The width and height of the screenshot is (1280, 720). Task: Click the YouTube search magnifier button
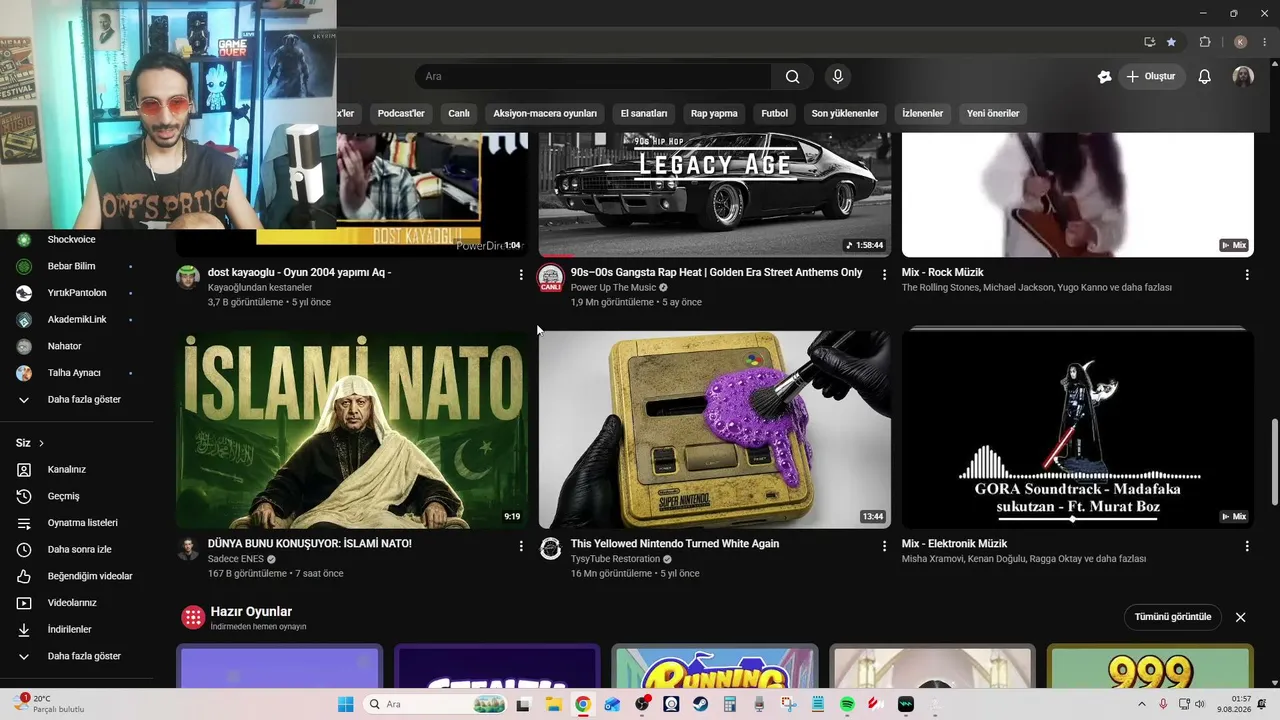tap(792, 77)
